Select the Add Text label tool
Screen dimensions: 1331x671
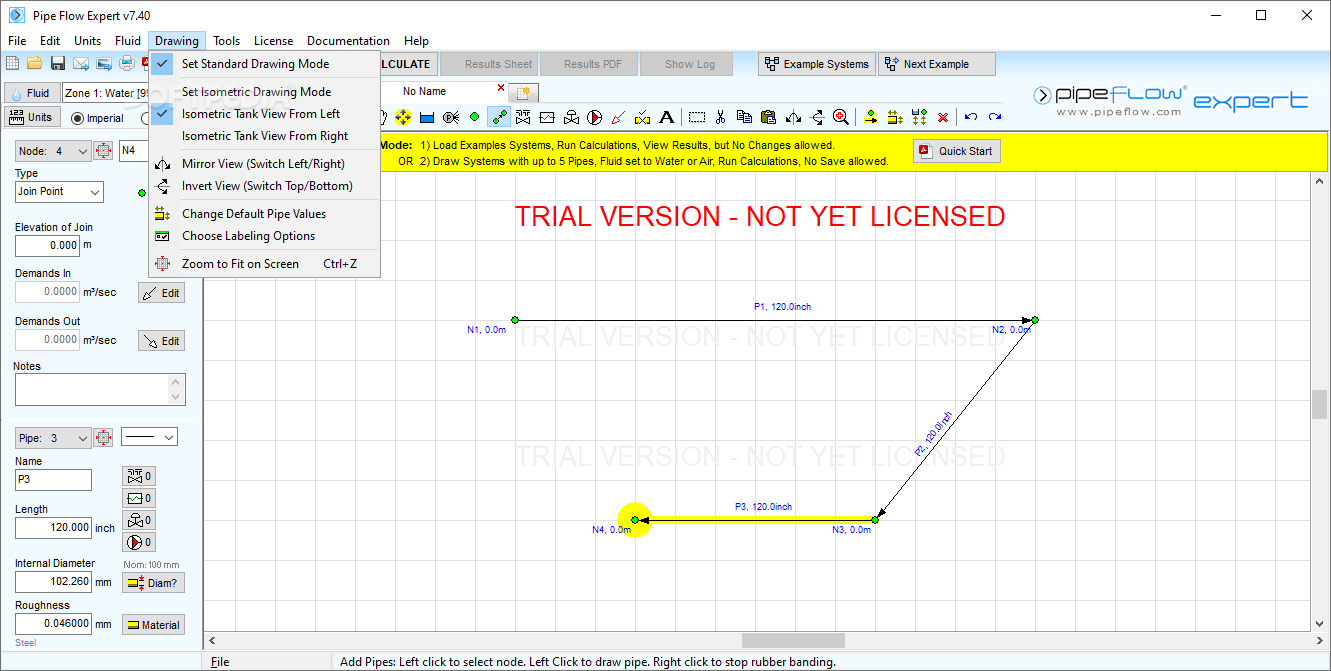[666, 117]
